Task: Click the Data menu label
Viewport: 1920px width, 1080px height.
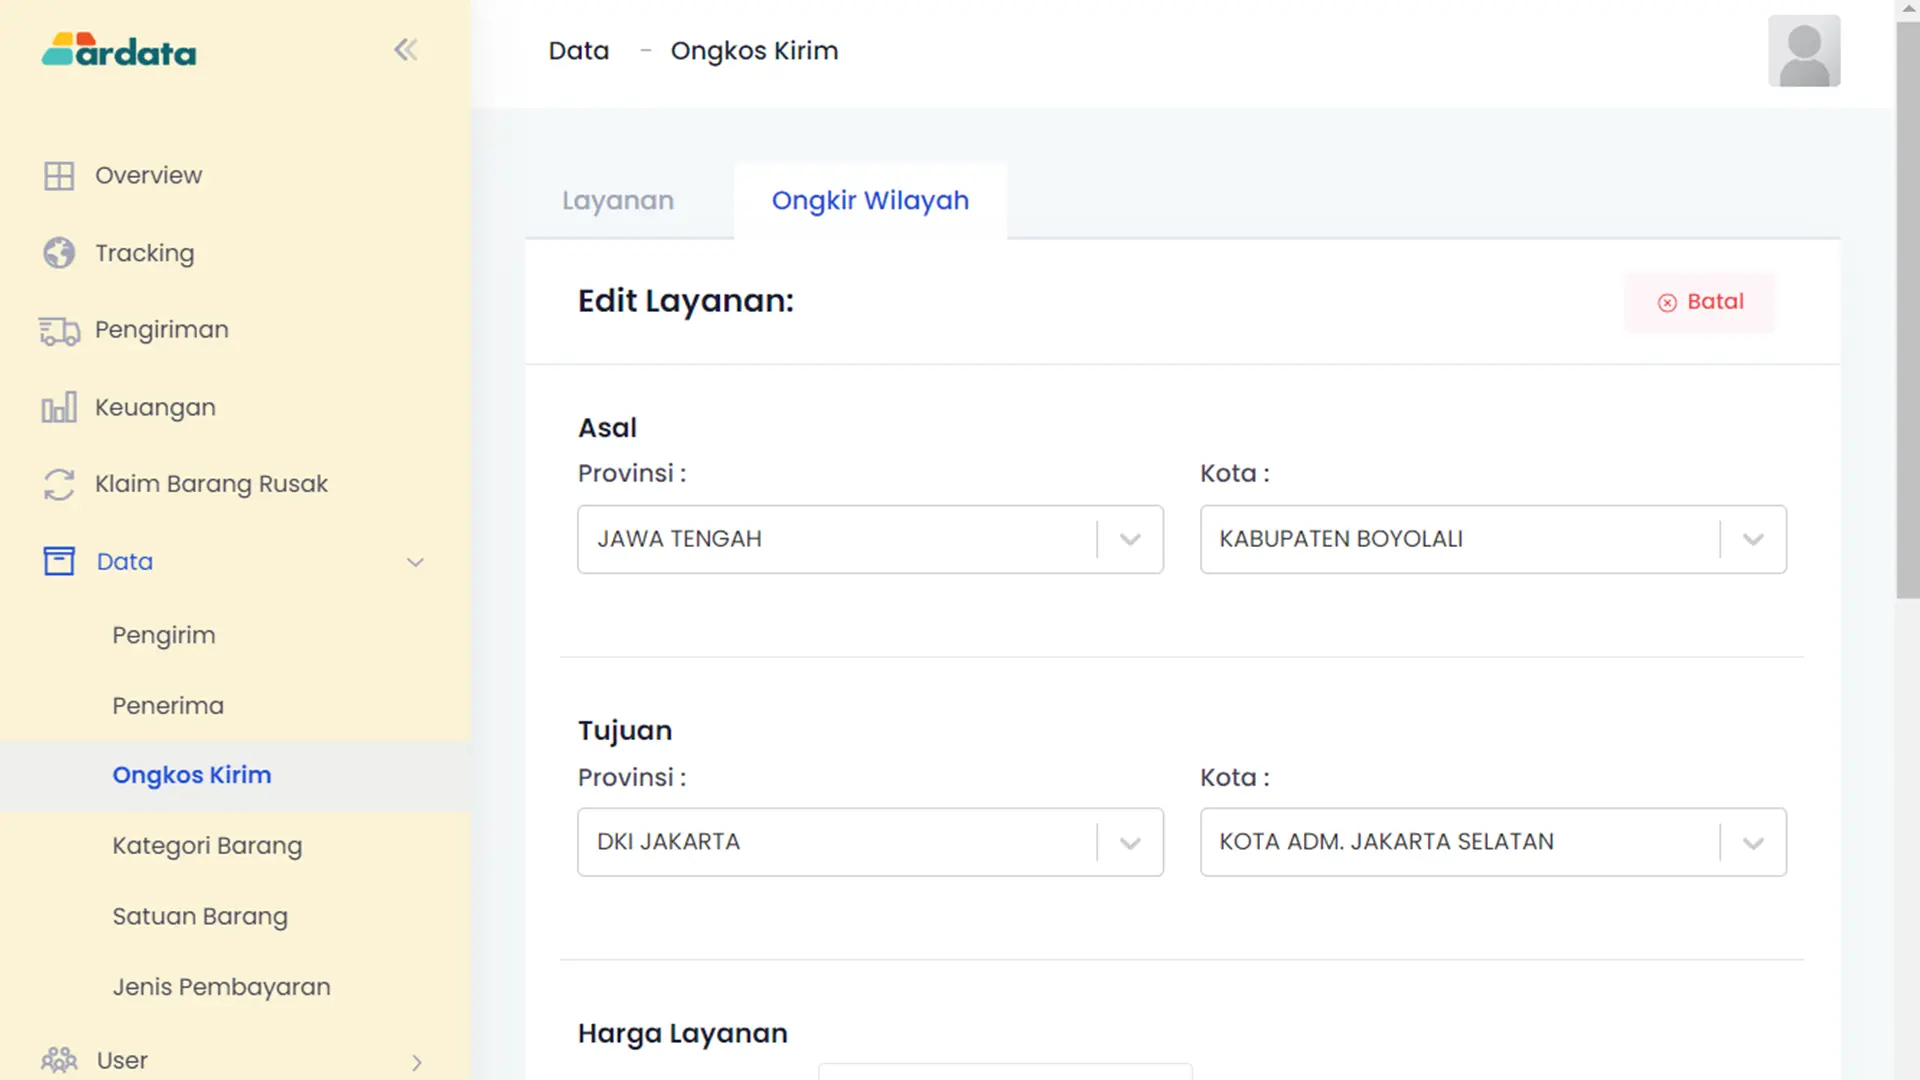Action: click(x=125, y=562)
